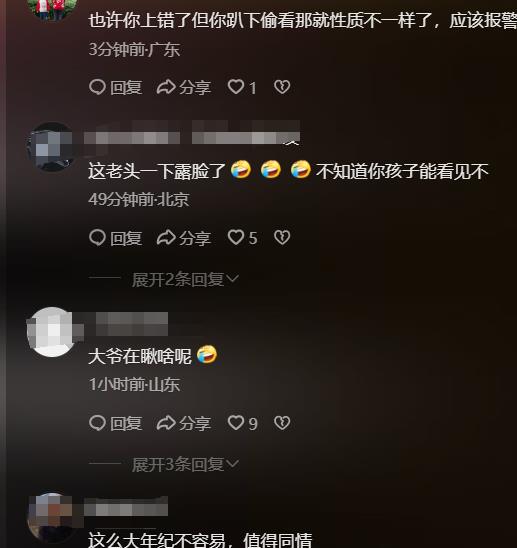
Task: Share the 这老头一下露脸了 comment
Action: click(184, 238)
